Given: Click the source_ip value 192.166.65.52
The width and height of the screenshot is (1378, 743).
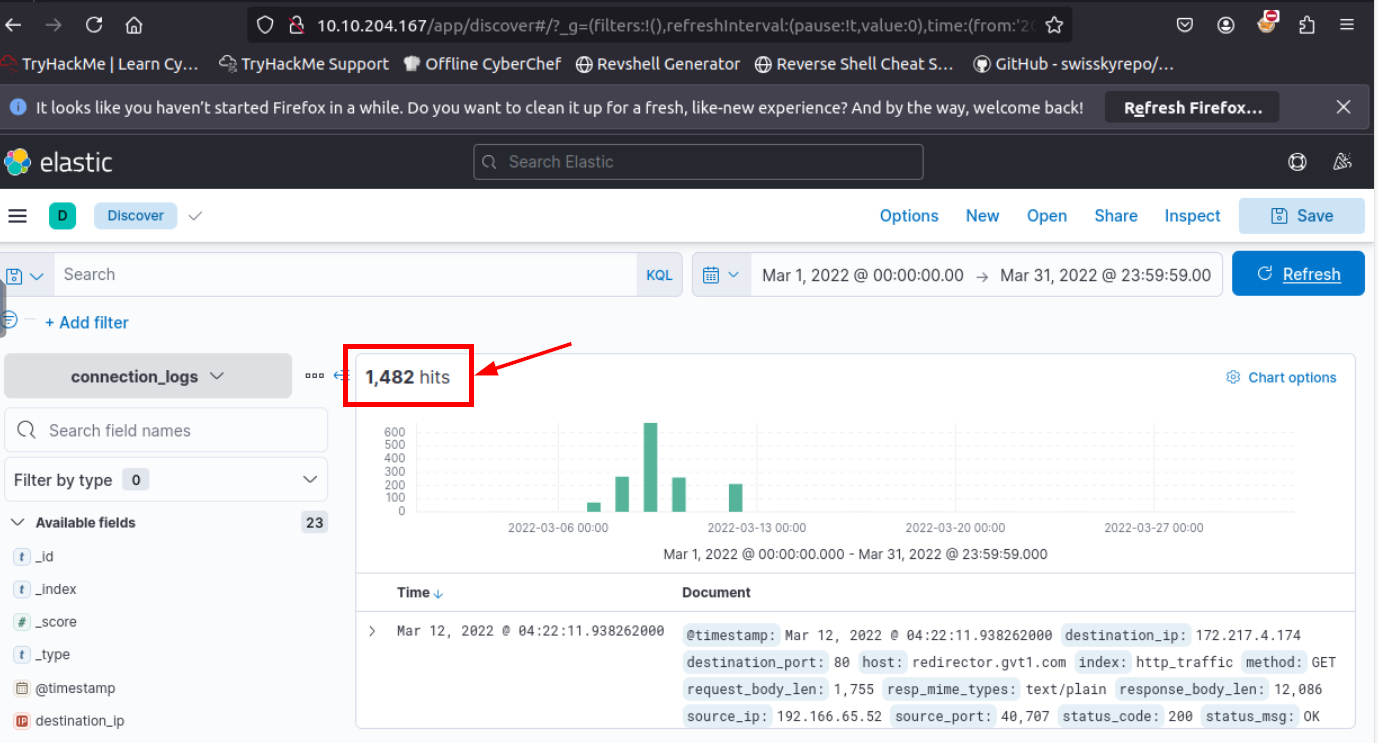Looking at the screenshot, I should click(828, 716).
